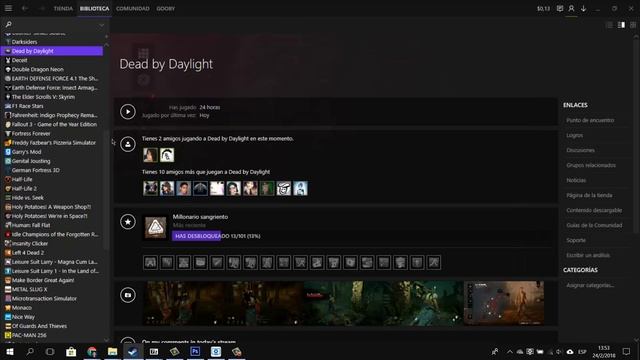640x360 pixels.
Task: Open the friends chat icon in header
Action: point(560,8)
